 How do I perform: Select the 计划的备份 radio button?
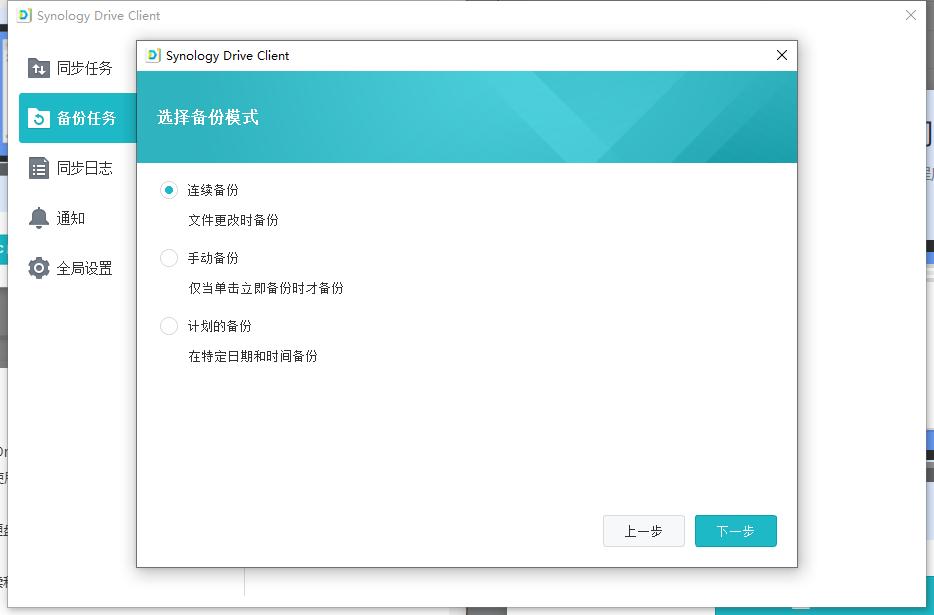[x=169, y=325]
